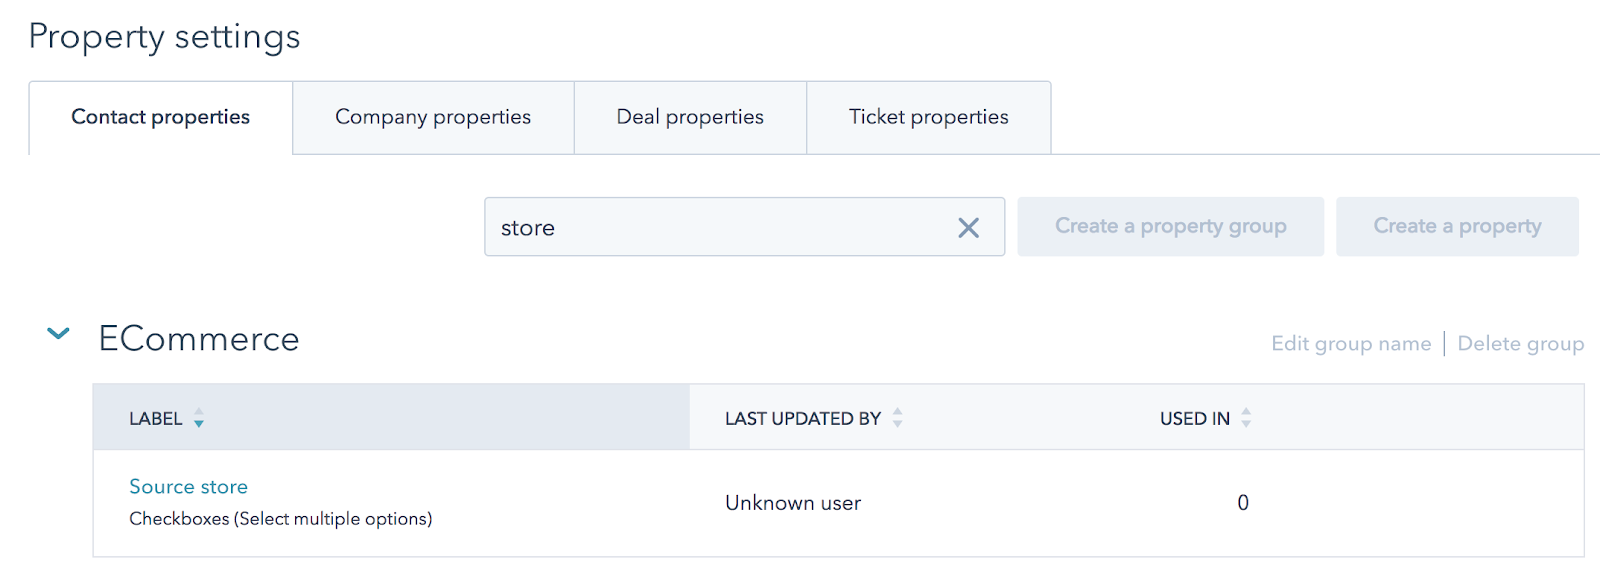Click the Create a property button
The width and height of the screenshot is (1600, 577).
click(1457, 227)
